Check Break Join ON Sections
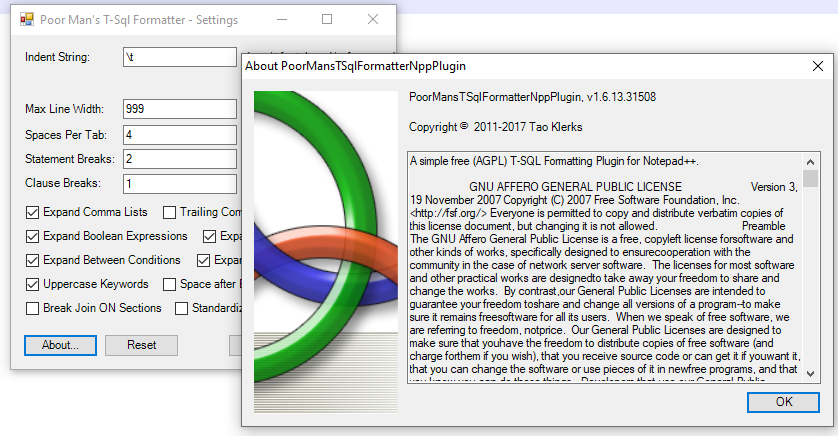 tap(33, 308)
